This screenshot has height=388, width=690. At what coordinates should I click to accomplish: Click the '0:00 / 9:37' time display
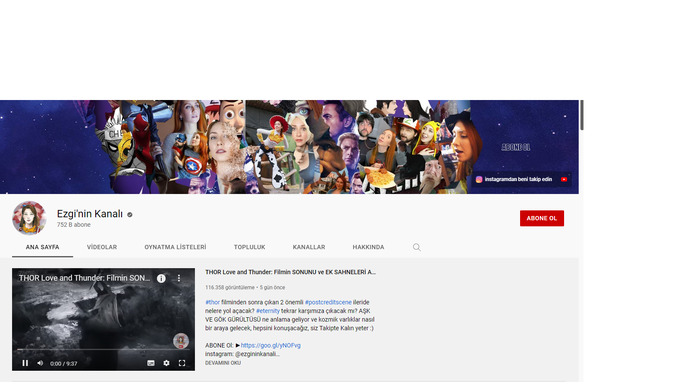(64, 364)
